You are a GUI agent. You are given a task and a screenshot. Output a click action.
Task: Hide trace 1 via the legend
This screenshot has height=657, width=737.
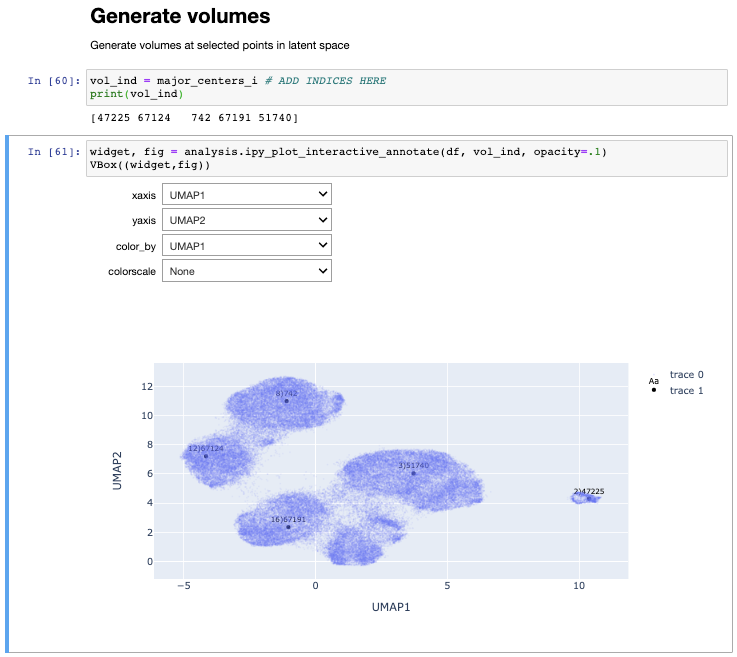point(686,390)
